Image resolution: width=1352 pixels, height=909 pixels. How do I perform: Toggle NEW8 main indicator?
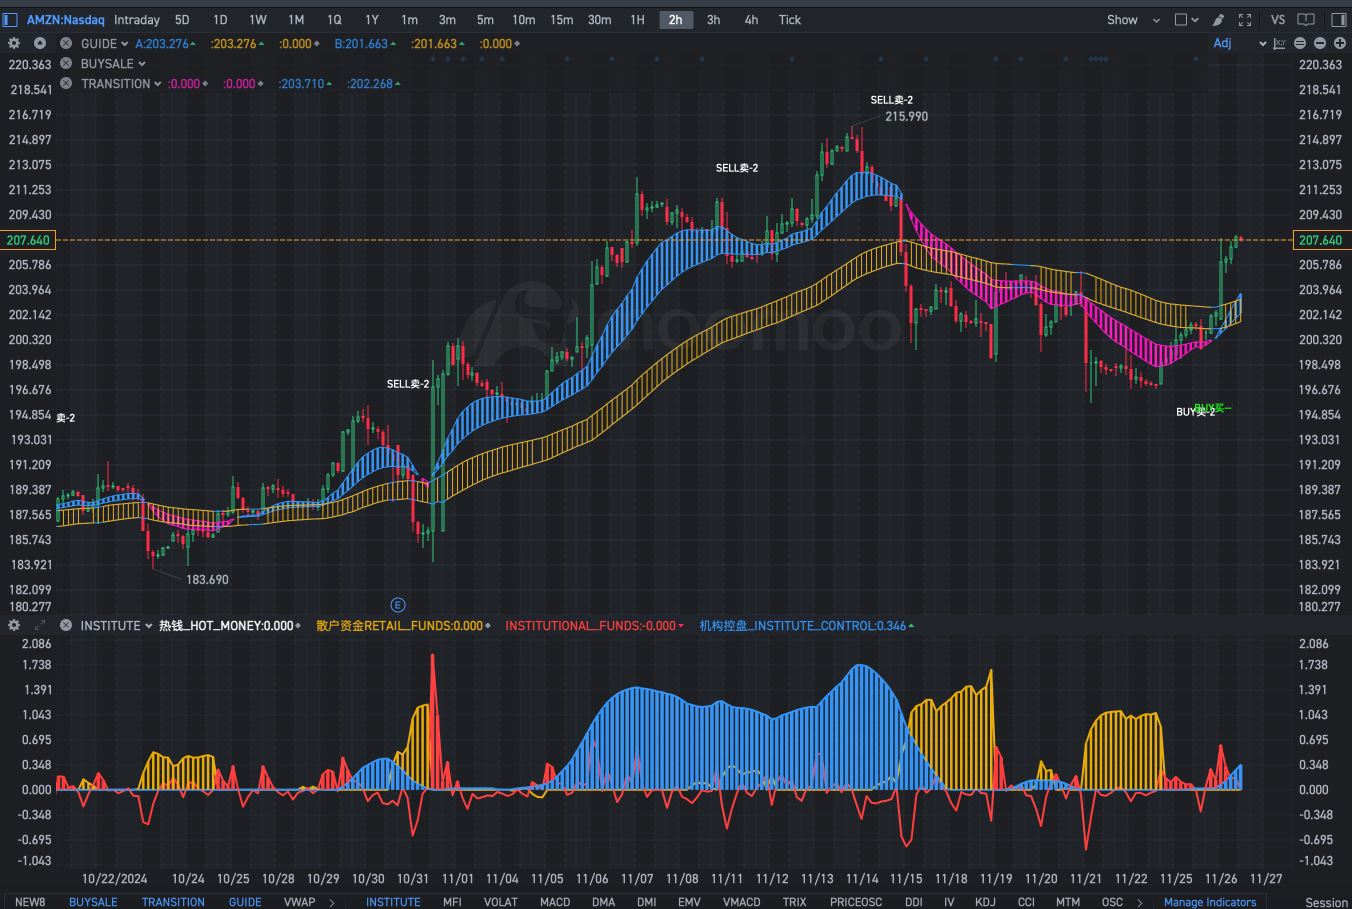click(30, 901)
